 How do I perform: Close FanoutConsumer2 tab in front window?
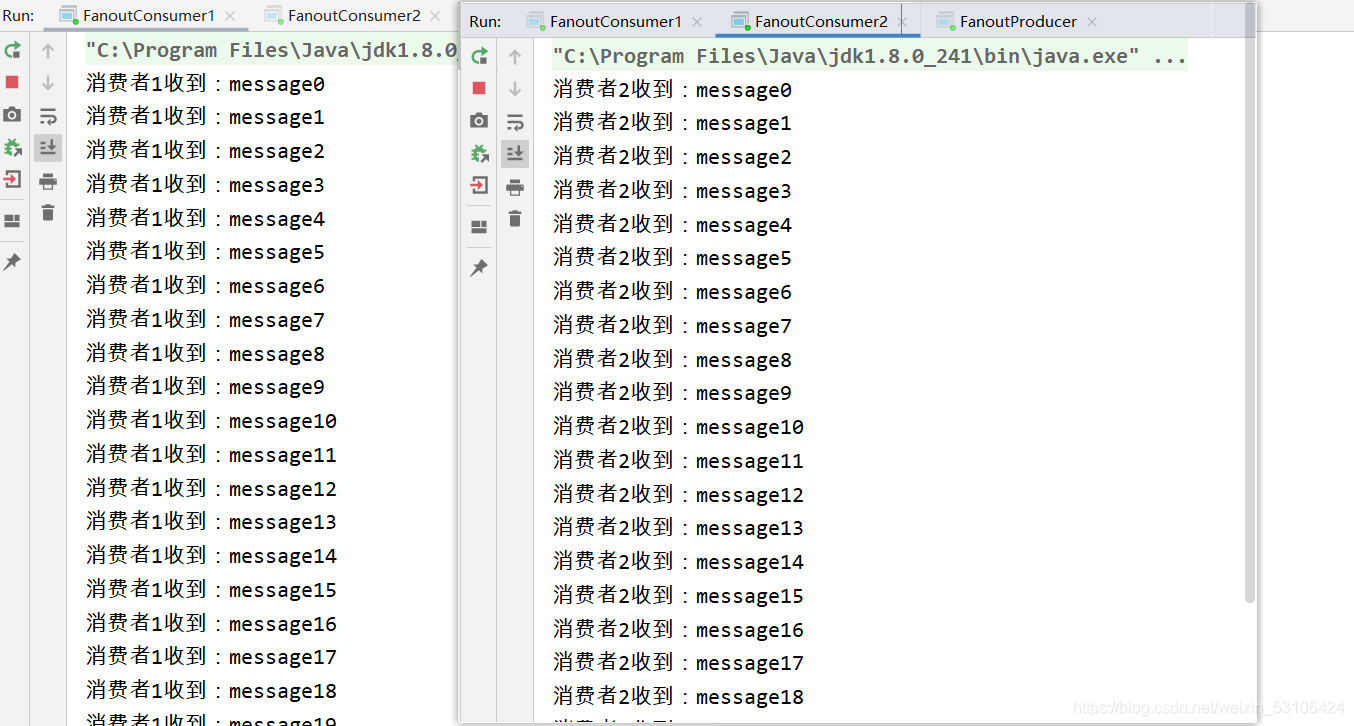point(902,22)
